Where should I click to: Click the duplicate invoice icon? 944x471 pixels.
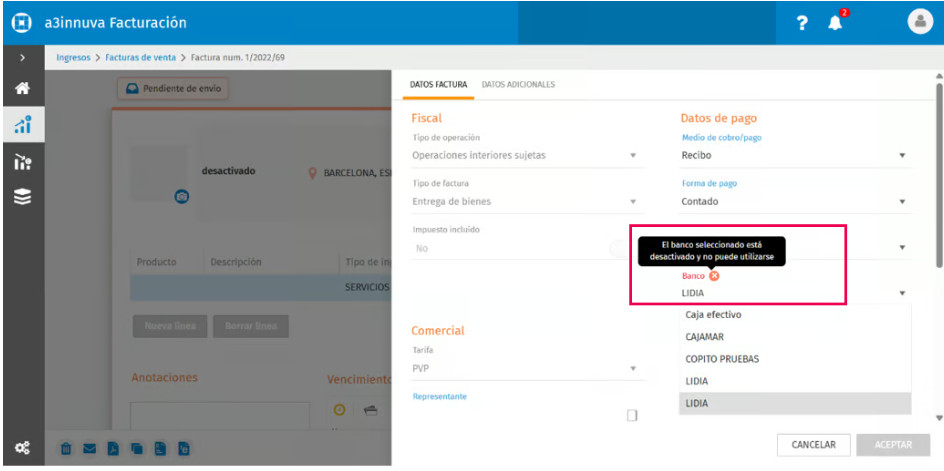[x=137, y=448]
